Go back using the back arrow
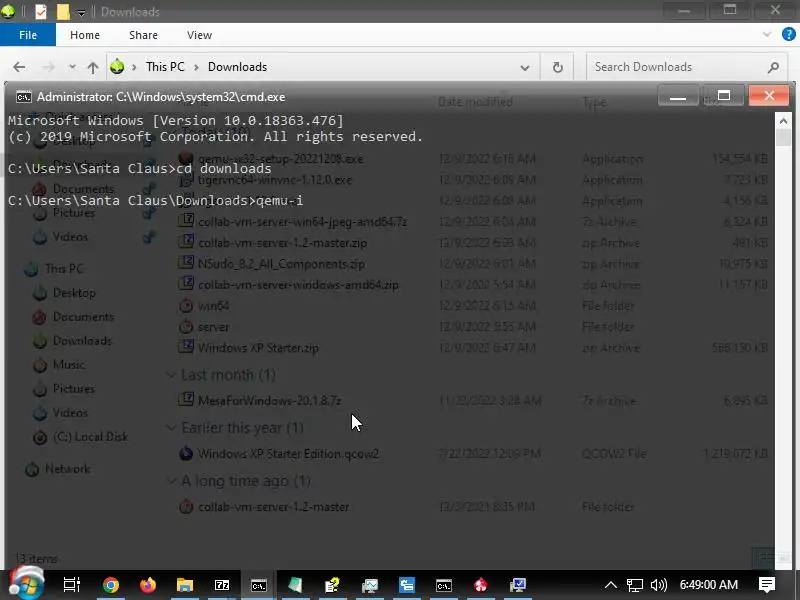This screenshot has height=600, width=800. tap(19, 67)
